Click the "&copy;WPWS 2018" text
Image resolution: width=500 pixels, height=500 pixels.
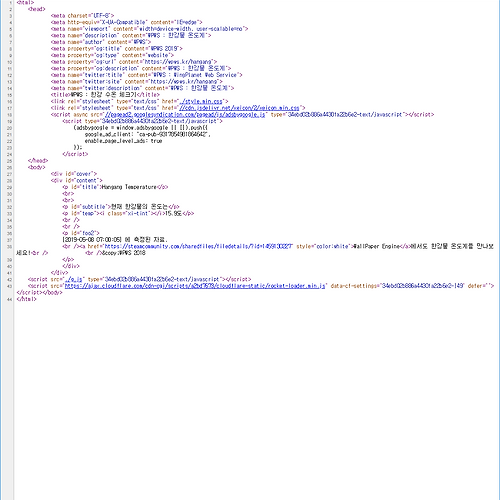coord(124,253)
